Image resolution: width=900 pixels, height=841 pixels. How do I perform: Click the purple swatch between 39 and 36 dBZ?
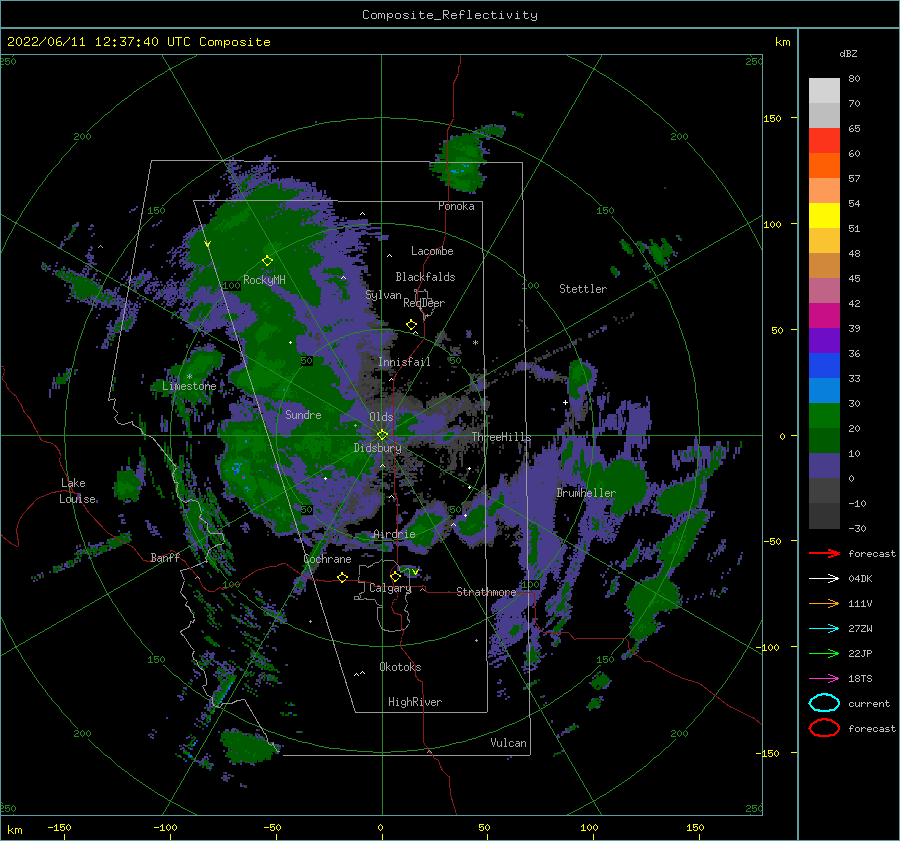pyautogui.click(x=824, y=341)
